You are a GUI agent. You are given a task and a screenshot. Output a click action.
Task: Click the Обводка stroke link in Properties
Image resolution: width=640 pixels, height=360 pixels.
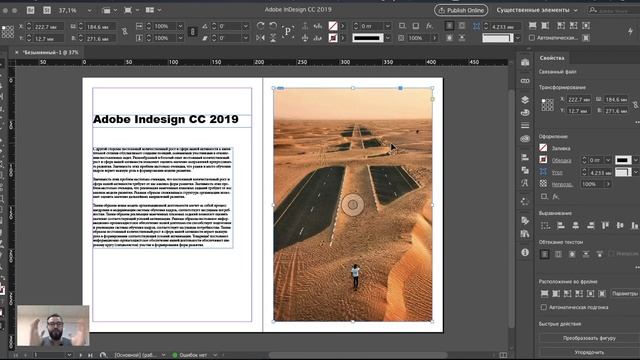pyautogui.click(x=562, y=160)
